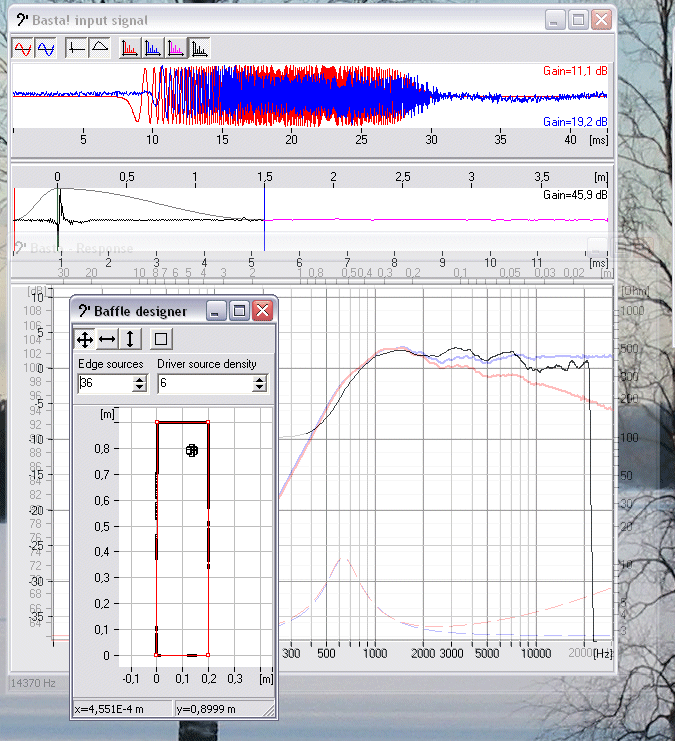675x741 pixels.
Task: Select the vertical resize arrow tool
Action: 130,339
